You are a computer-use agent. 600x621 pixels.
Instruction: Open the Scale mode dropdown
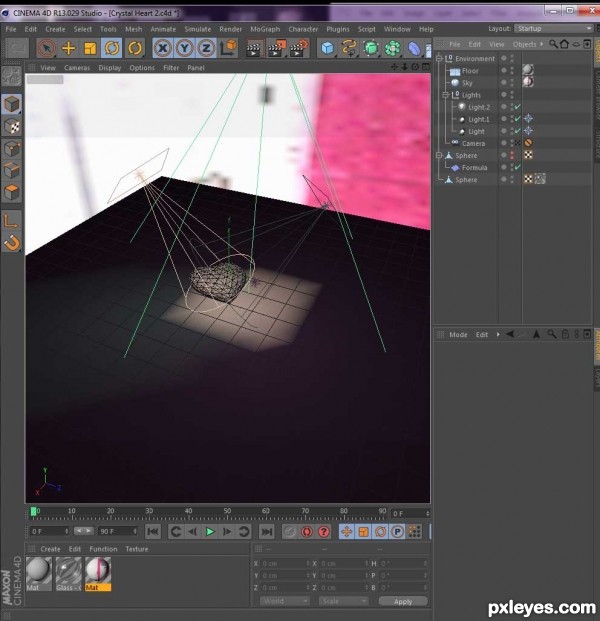(343, 601)
